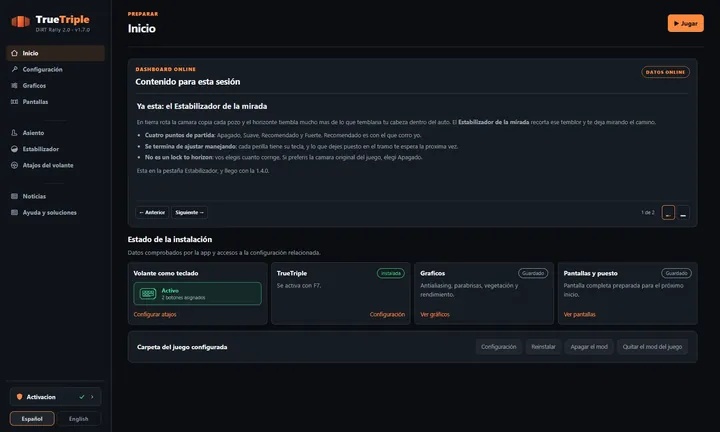Click the Siguiente button

[190, 213]
